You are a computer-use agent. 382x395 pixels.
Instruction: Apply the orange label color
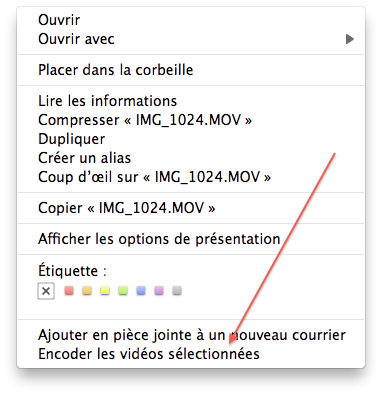pos(87,290)
